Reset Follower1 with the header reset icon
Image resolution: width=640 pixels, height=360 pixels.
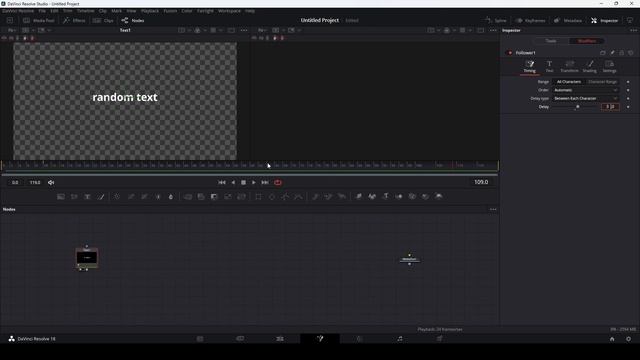(x=631, y=53)
